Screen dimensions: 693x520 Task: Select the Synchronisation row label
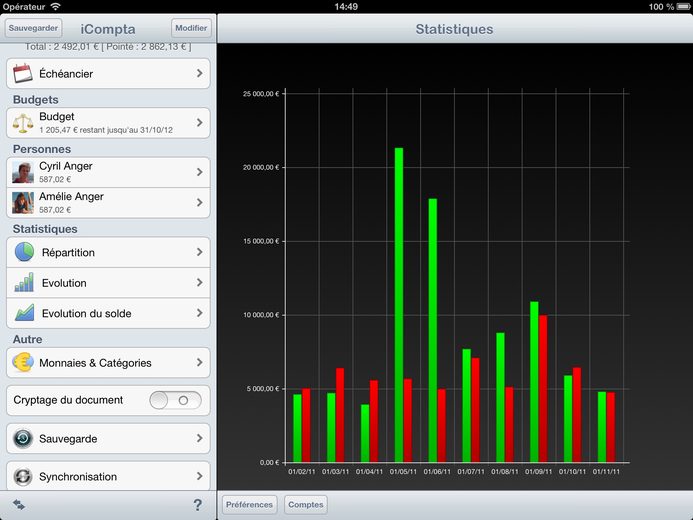click(x=78, y=477)
